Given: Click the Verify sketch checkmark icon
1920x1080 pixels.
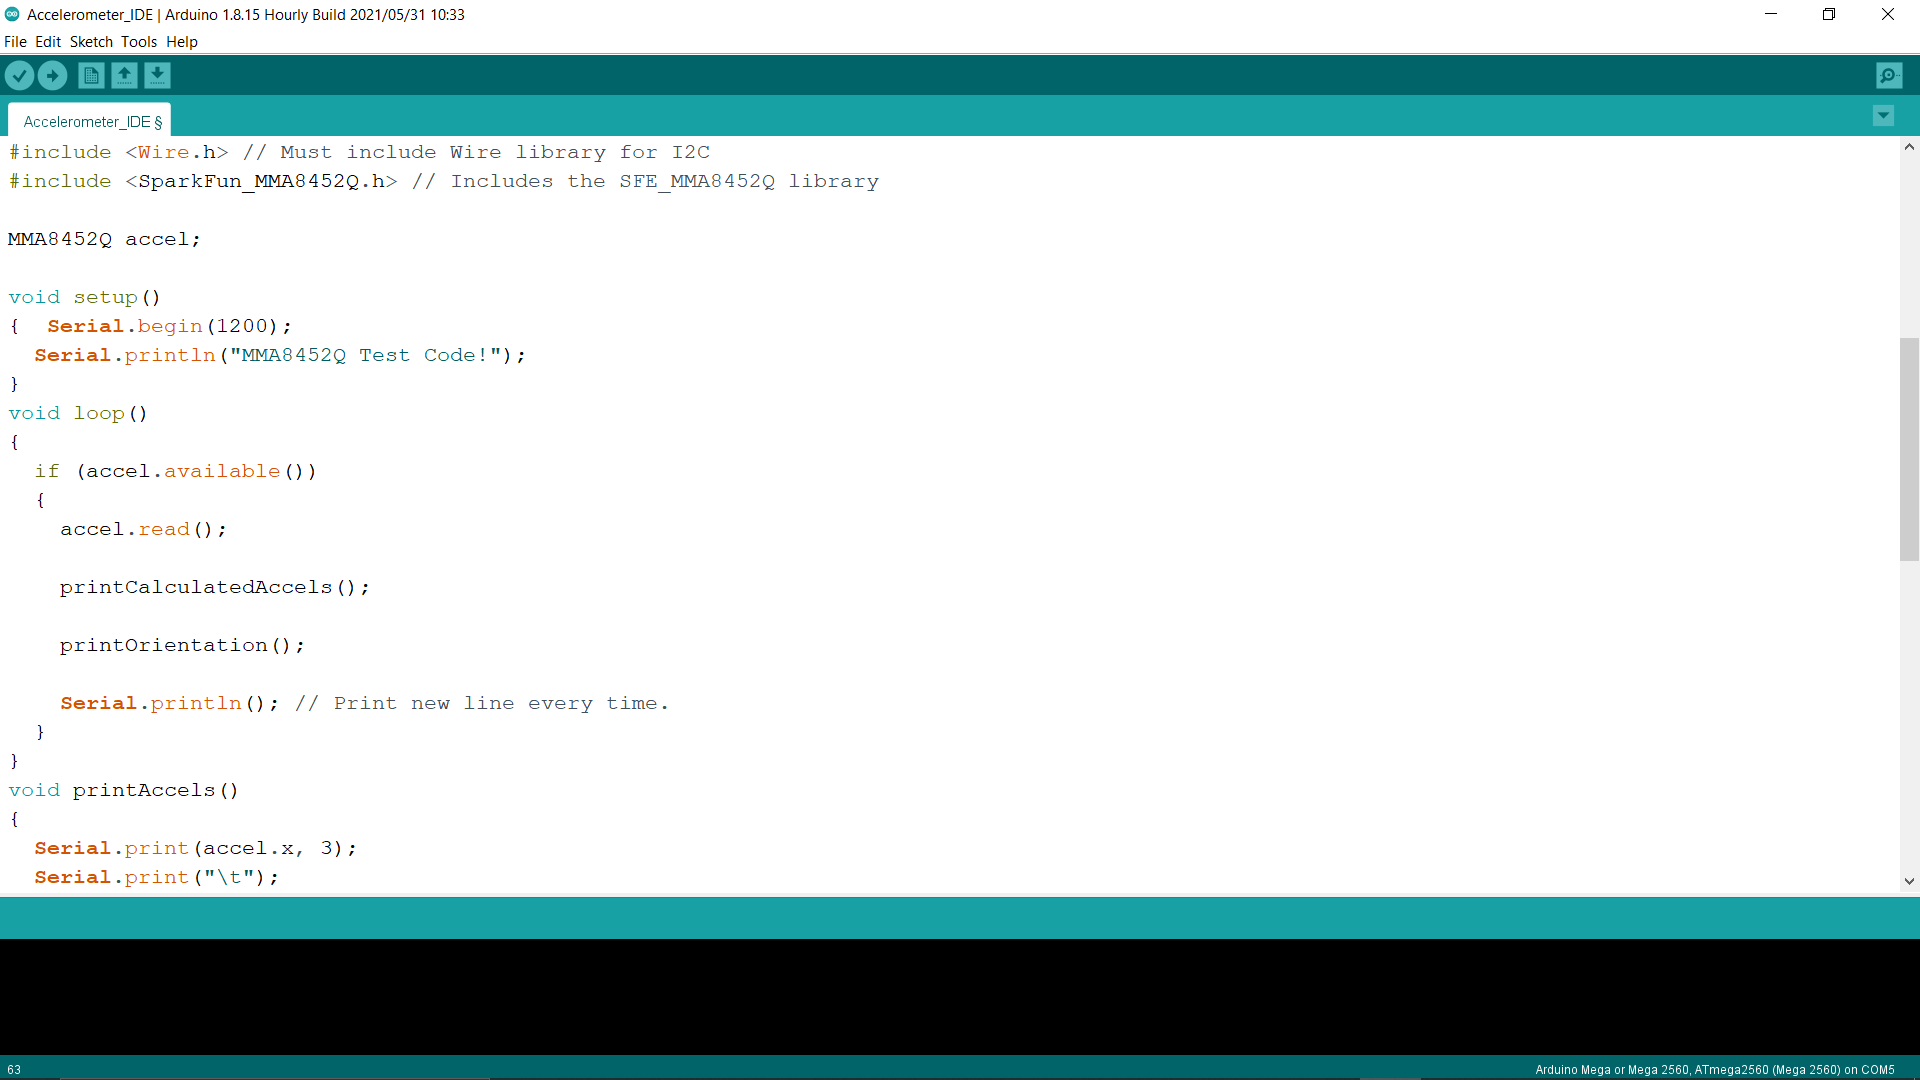Looking at the screenshot, I should (x=19, y=75).
